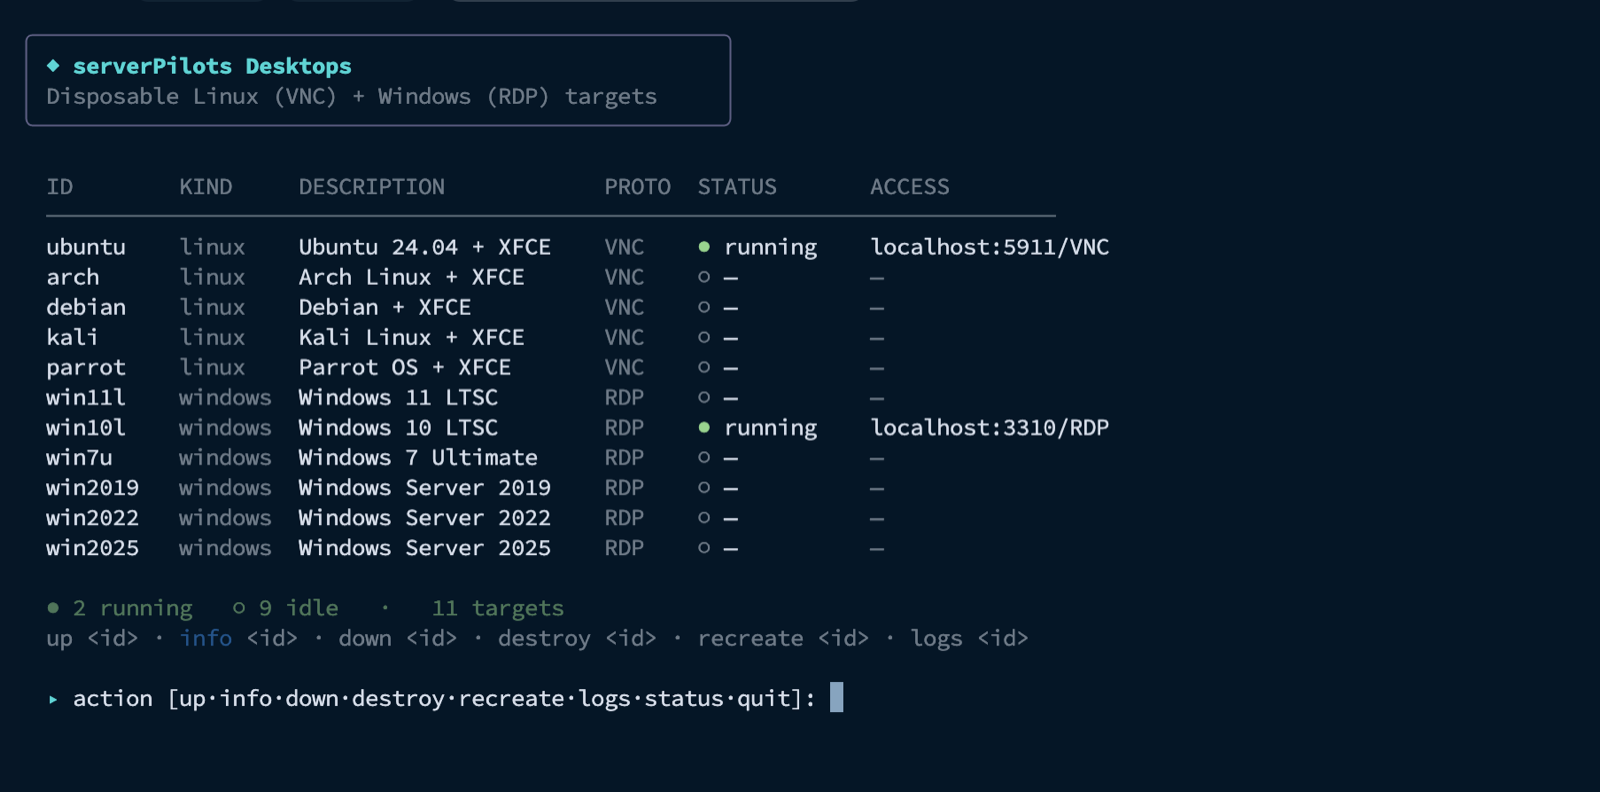The height and width of the screenshot is (792, 1600).
Task: Click the ID column header
Action: [60, 187]
